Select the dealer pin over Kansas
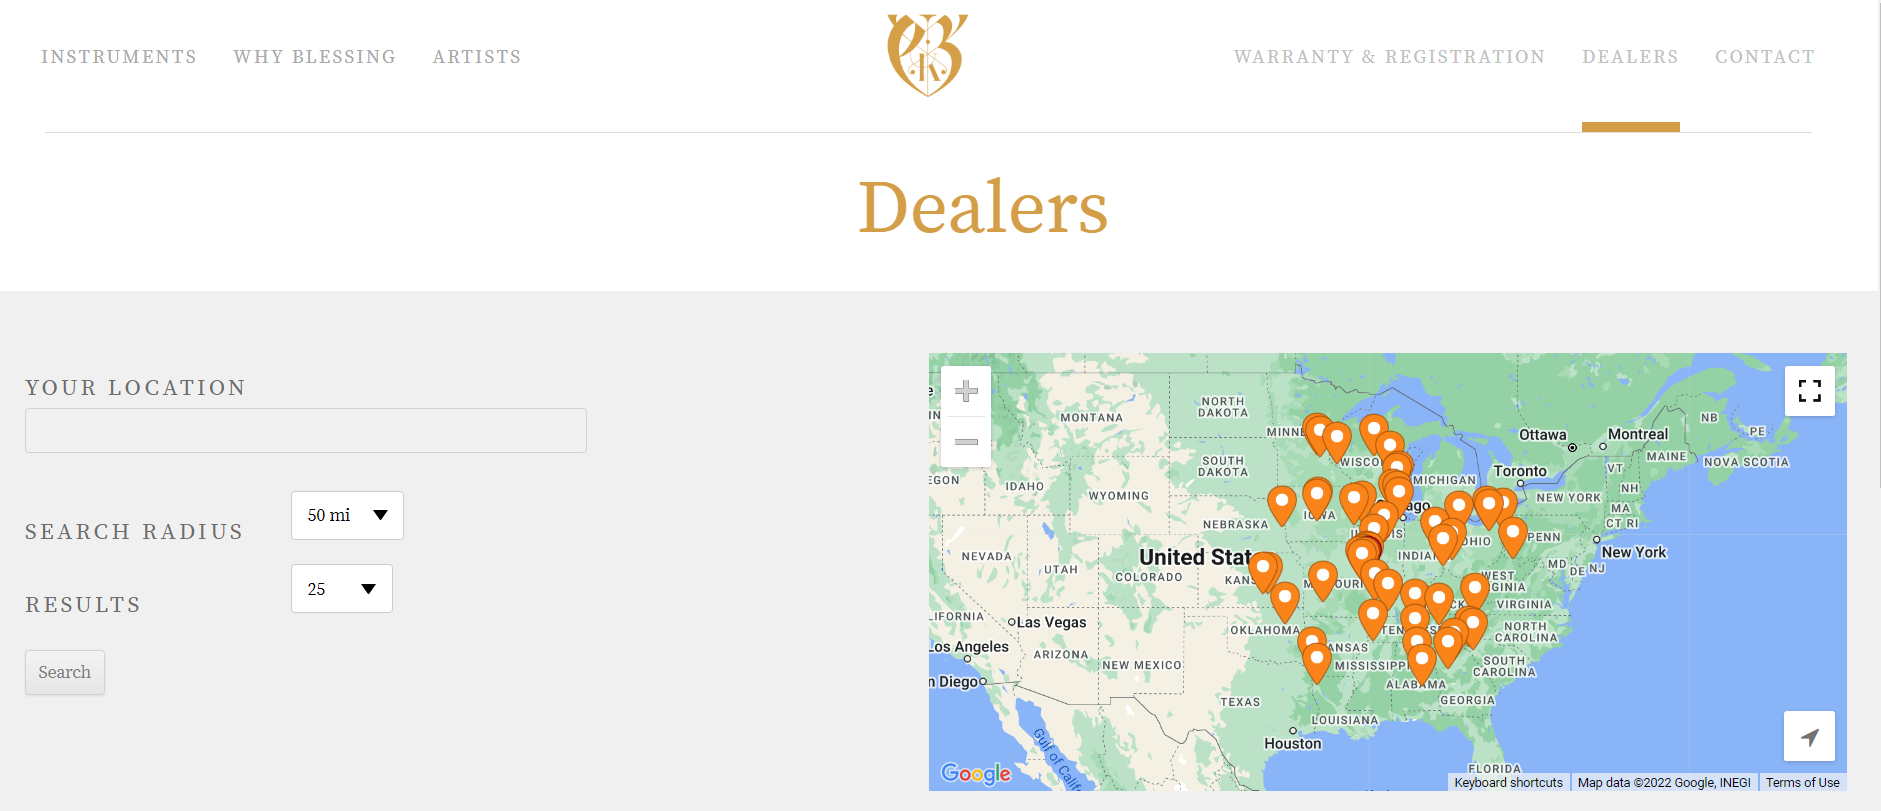 pos(1264,571)
